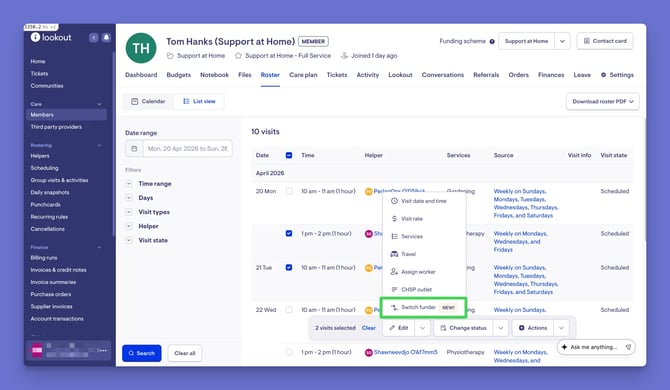Check the bottom 1 pm Physiotherapy visit checkbox

(289, 352)
